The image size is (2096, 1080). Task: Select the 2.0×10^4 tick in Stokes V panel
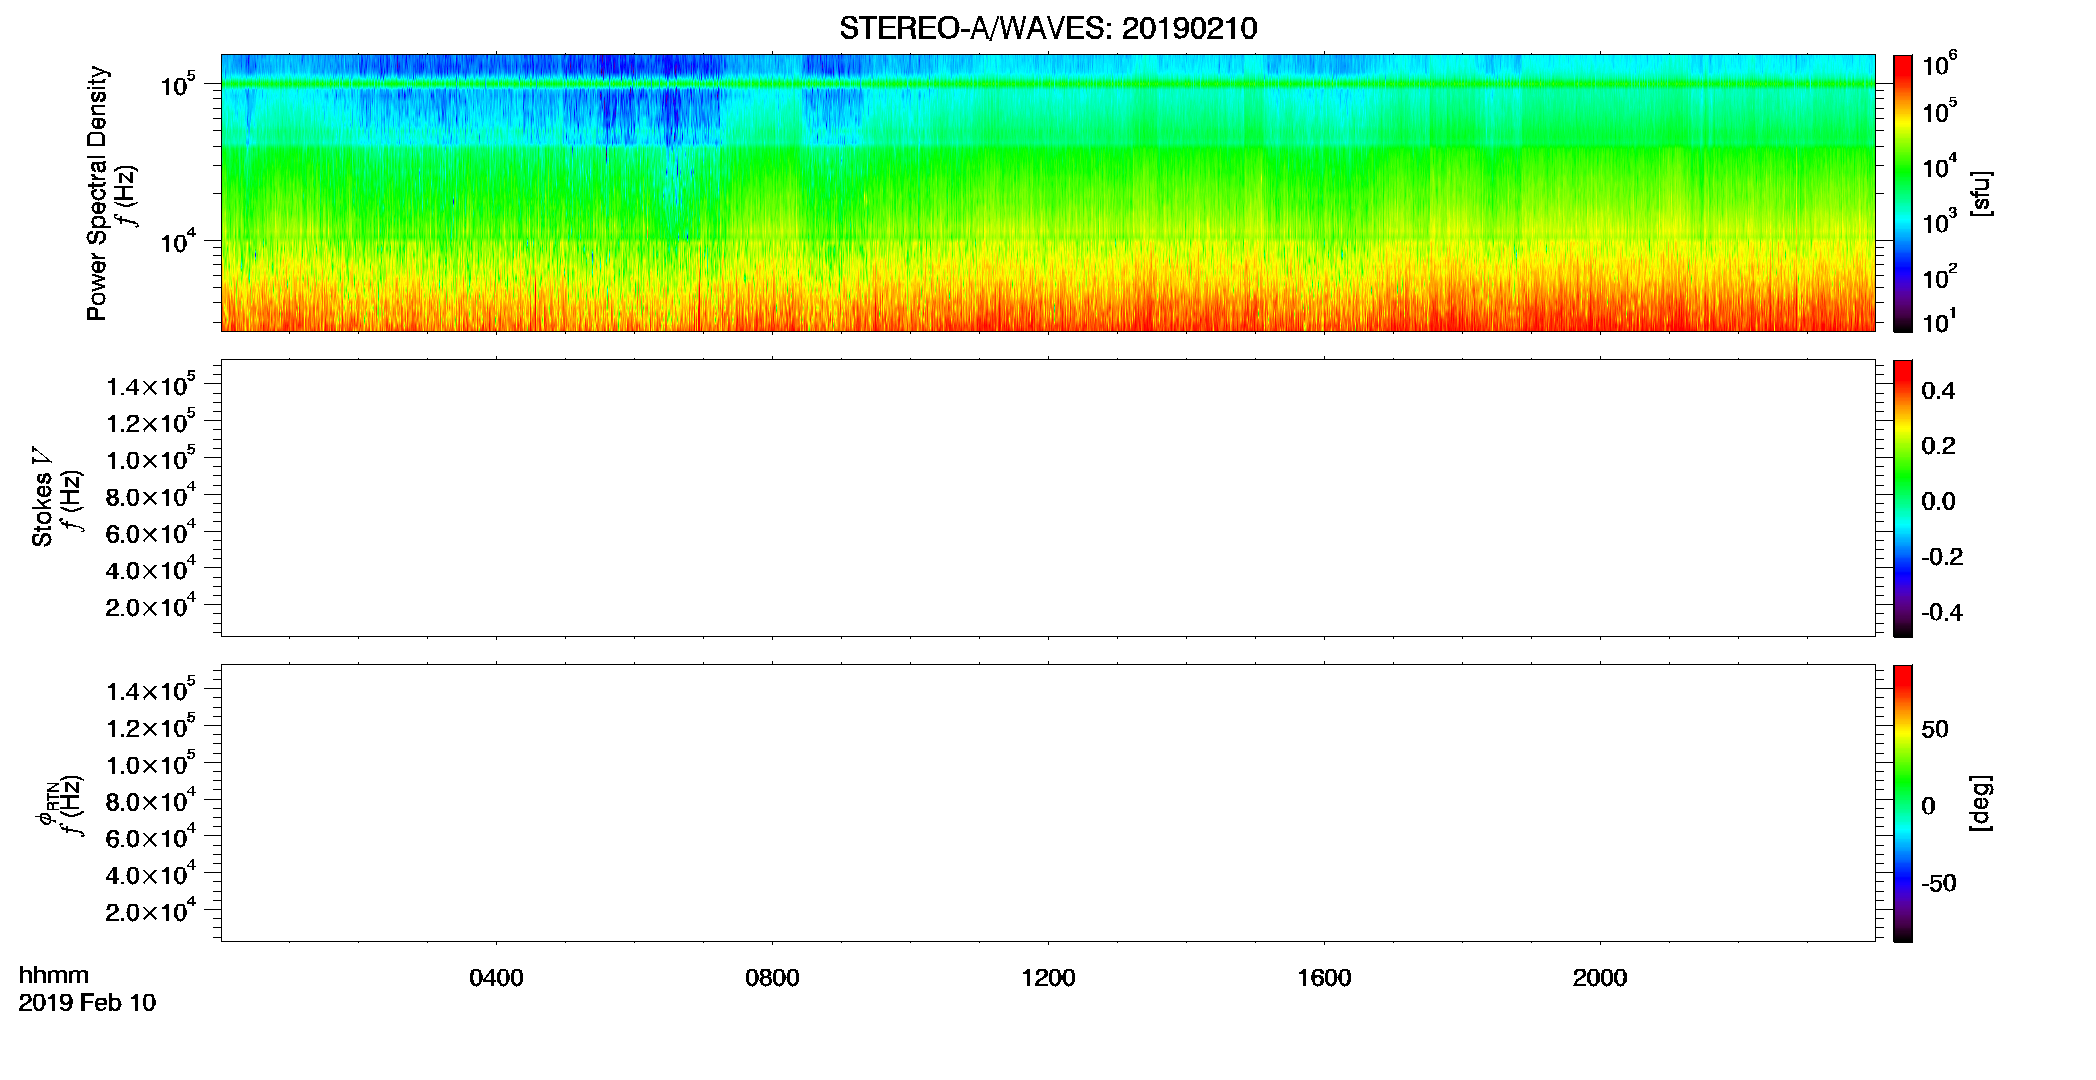(x=151, y=607)
